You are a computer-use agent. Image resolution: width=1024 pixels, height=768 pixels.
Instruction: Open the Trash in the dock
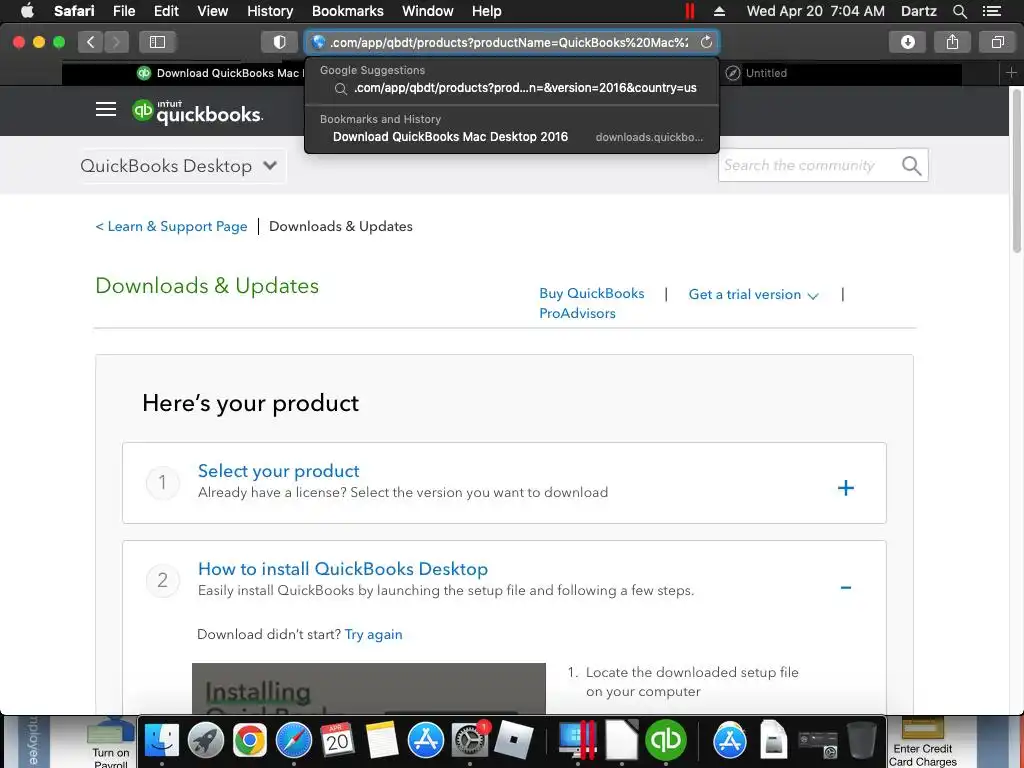coord(861,741)
